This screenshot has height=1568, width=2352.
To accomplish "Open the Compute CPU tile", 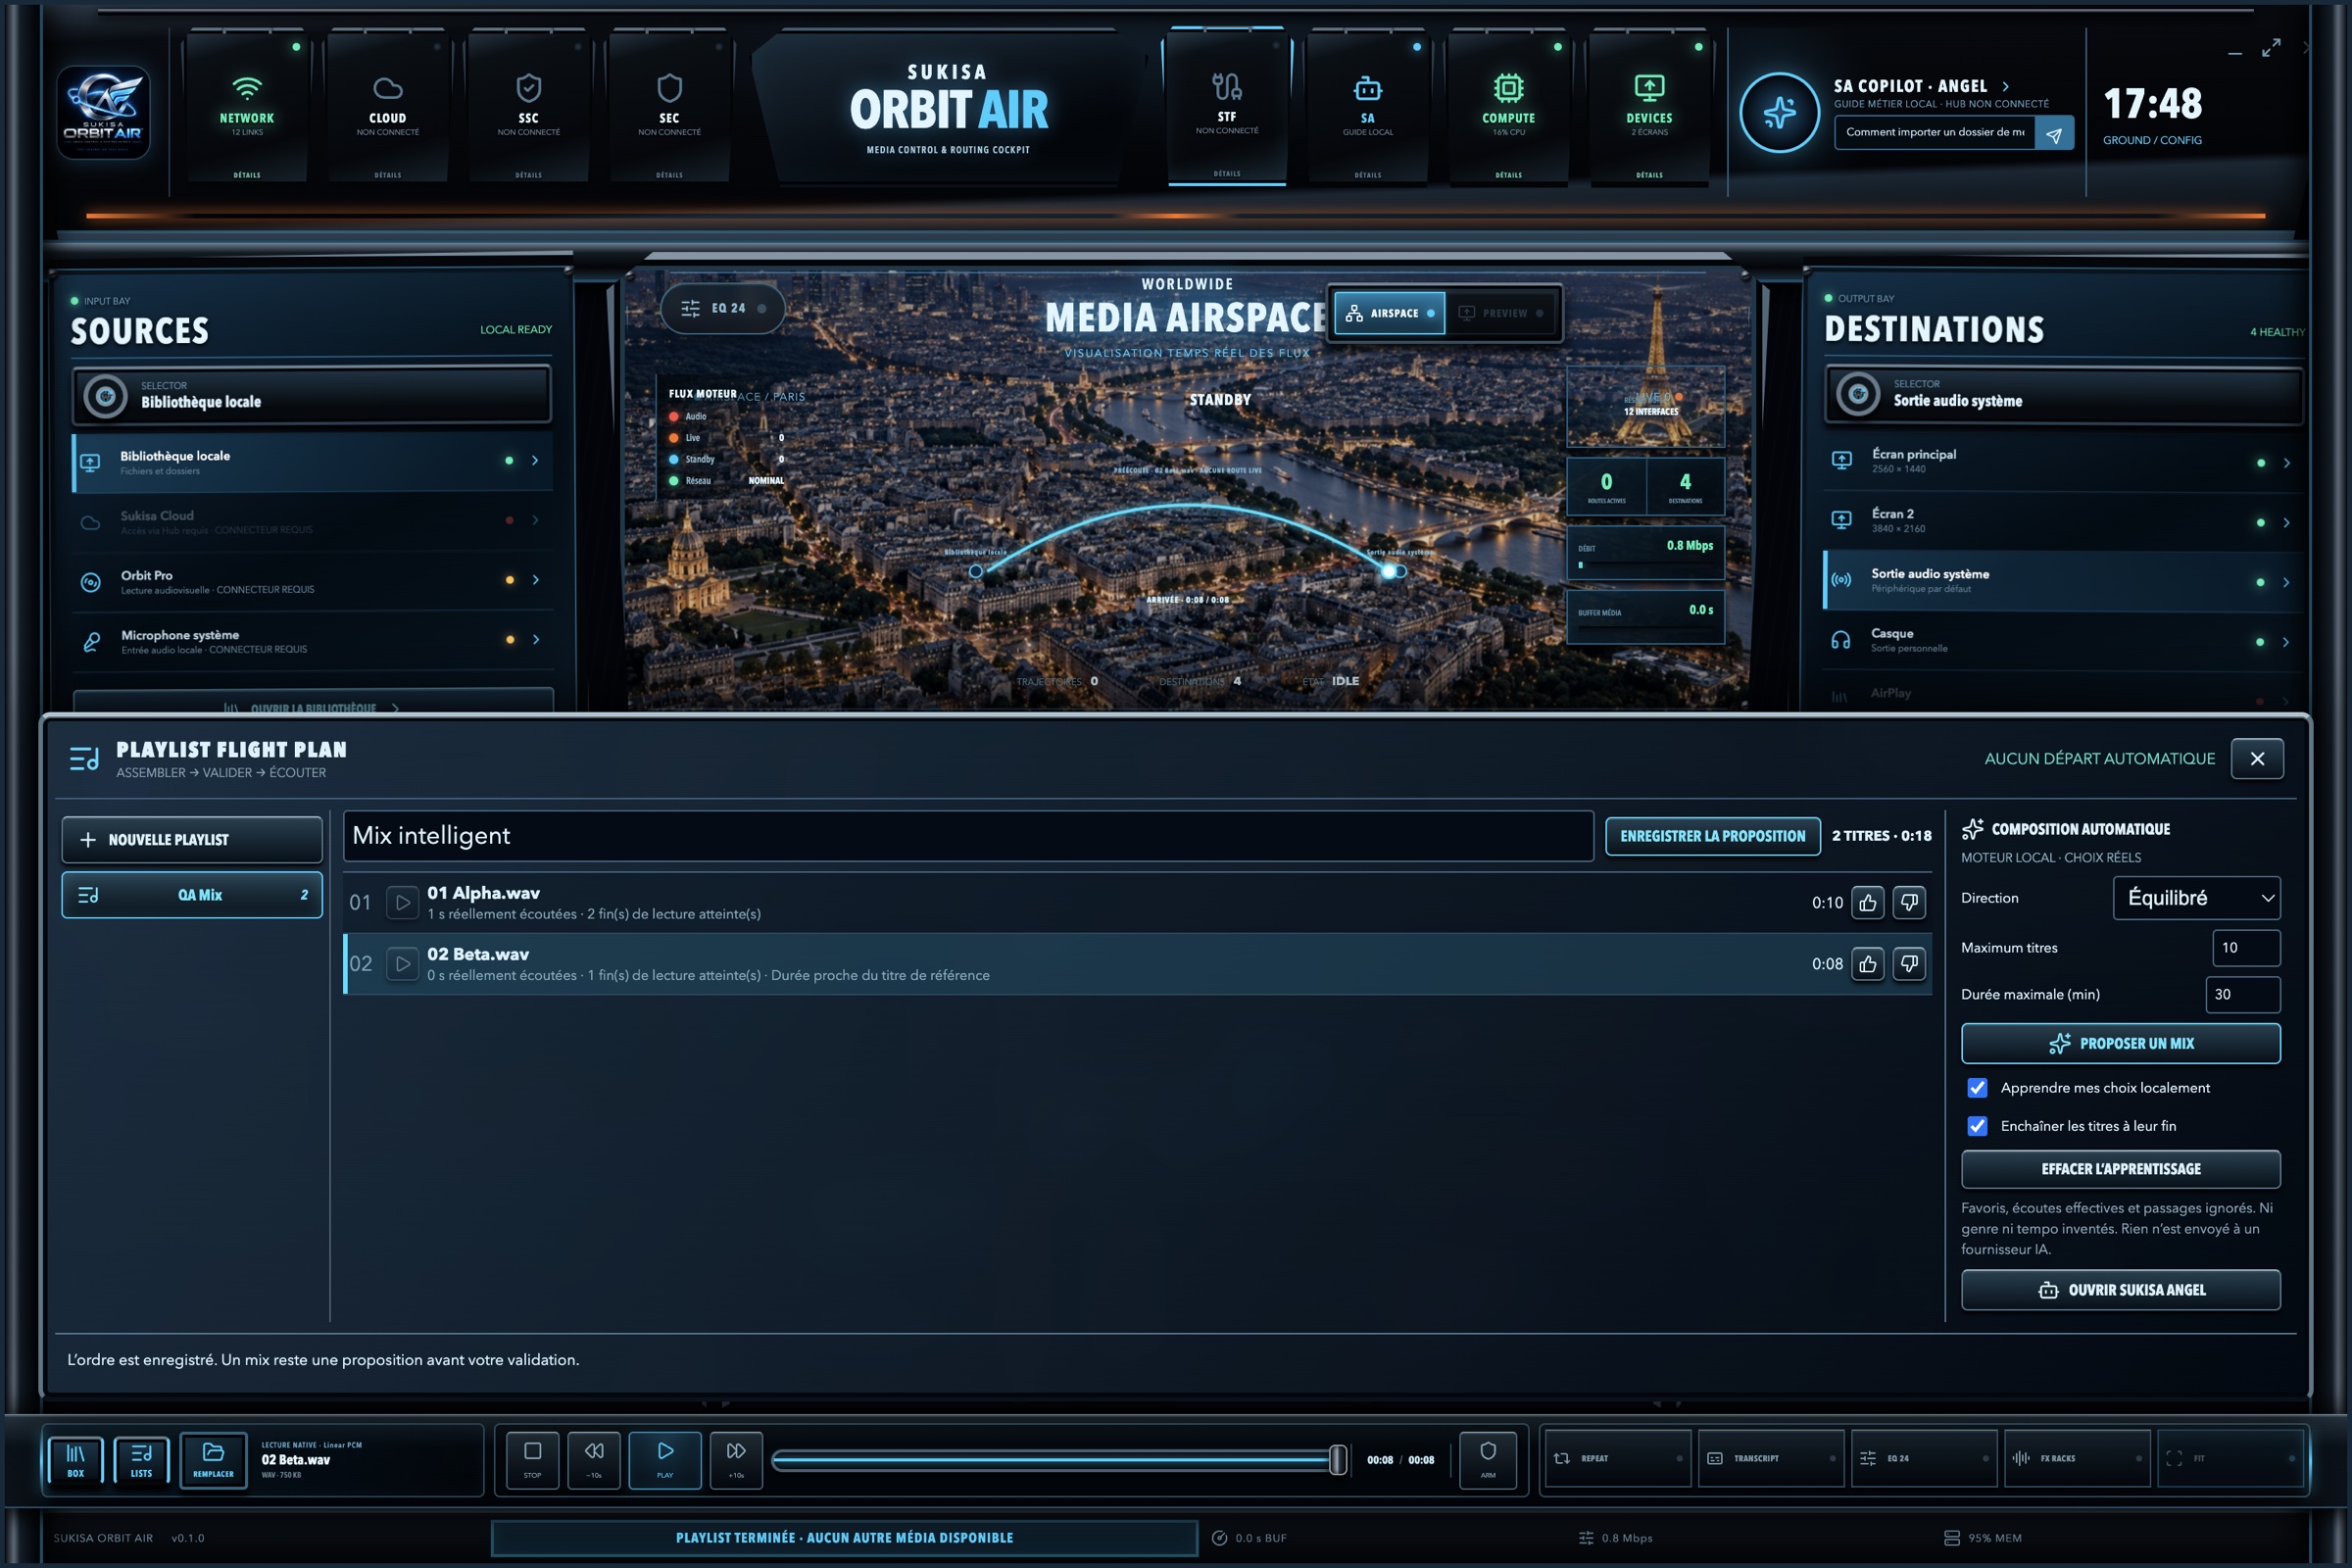I will [x=1509, y=108].
